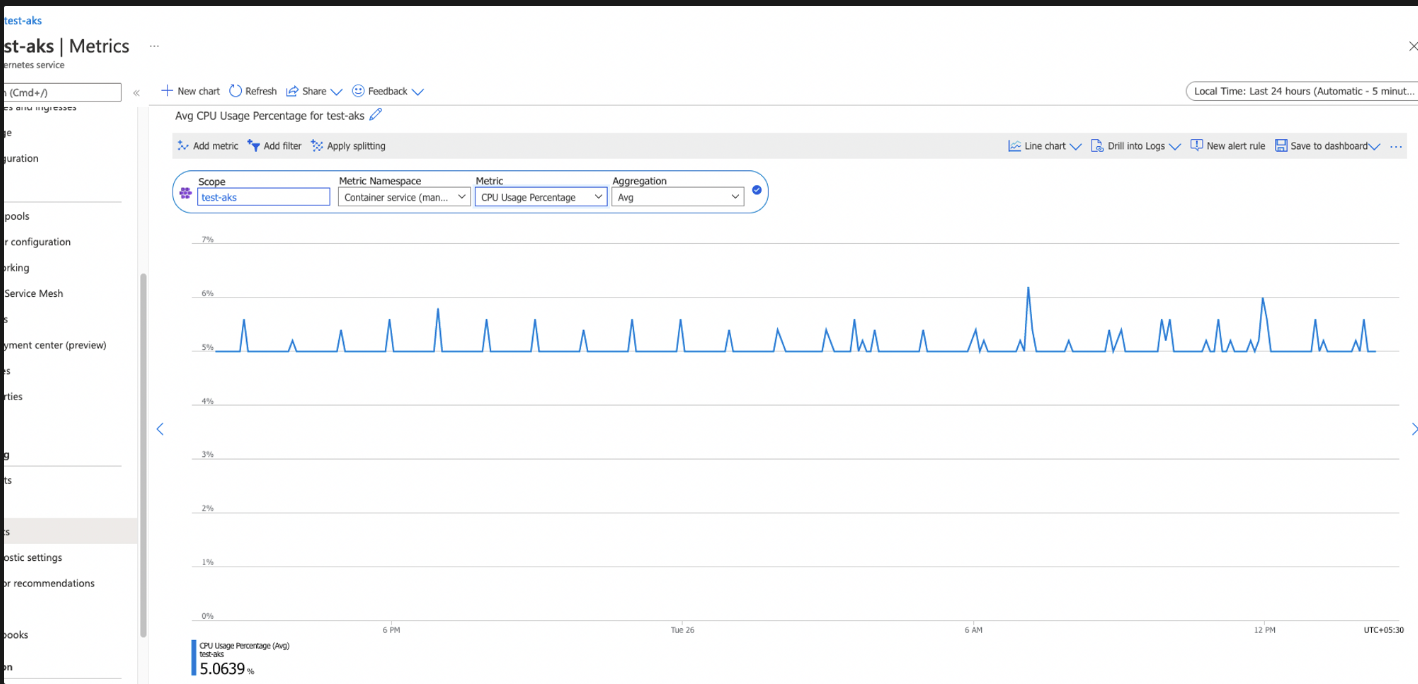The height and width of the screenshot is (684, 1418).
Task: Open Networking in the sidebar
Action: click(x=15, y=267)
